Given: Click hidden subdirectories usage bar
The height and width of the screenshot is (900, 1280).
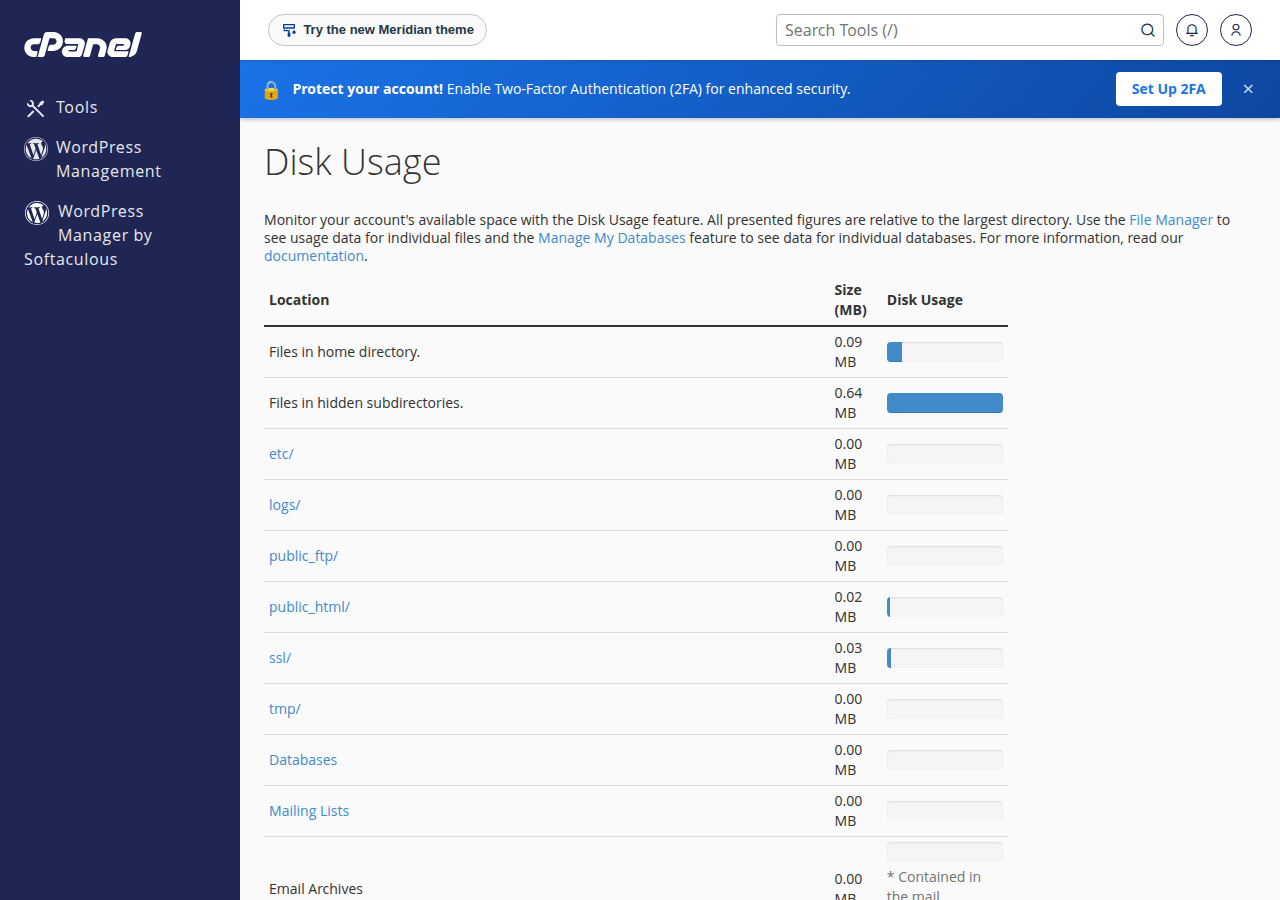Looking at the screenshot, I should click(x=945, y=403).
